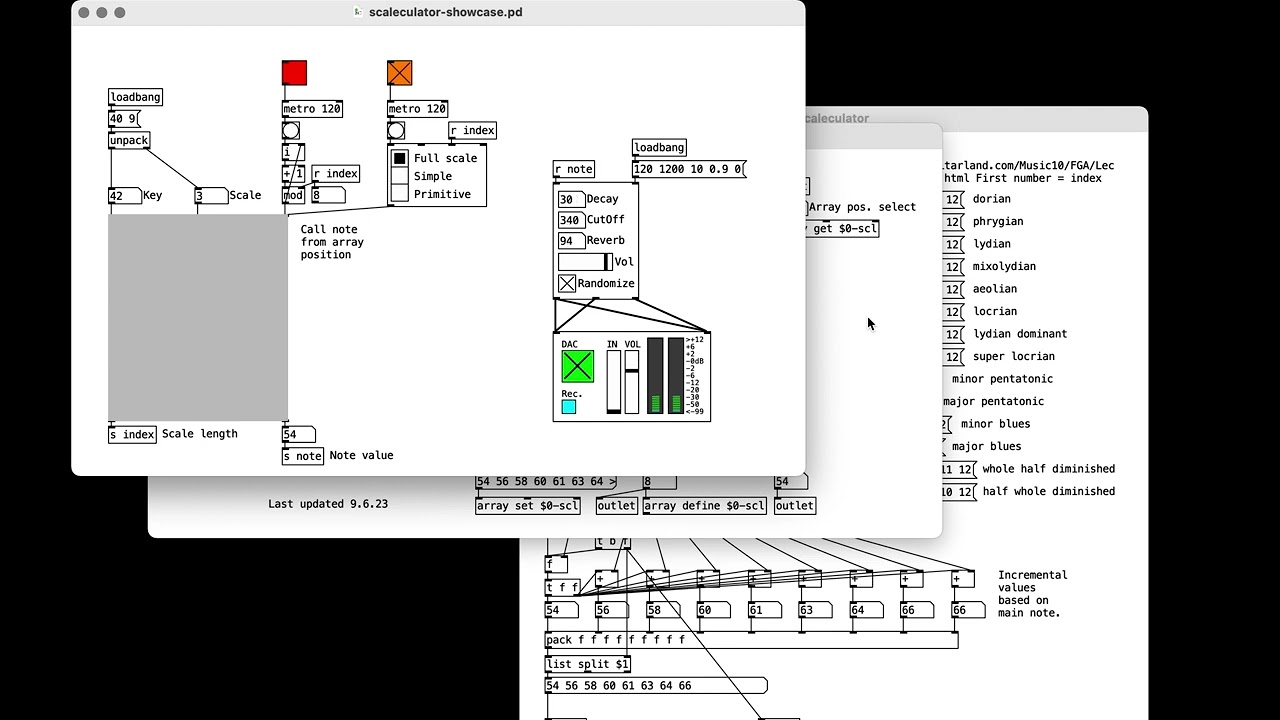The width and height of the screenshot is (1280, 720).
Task: Click the bang under the left metro
Action: 291,131
